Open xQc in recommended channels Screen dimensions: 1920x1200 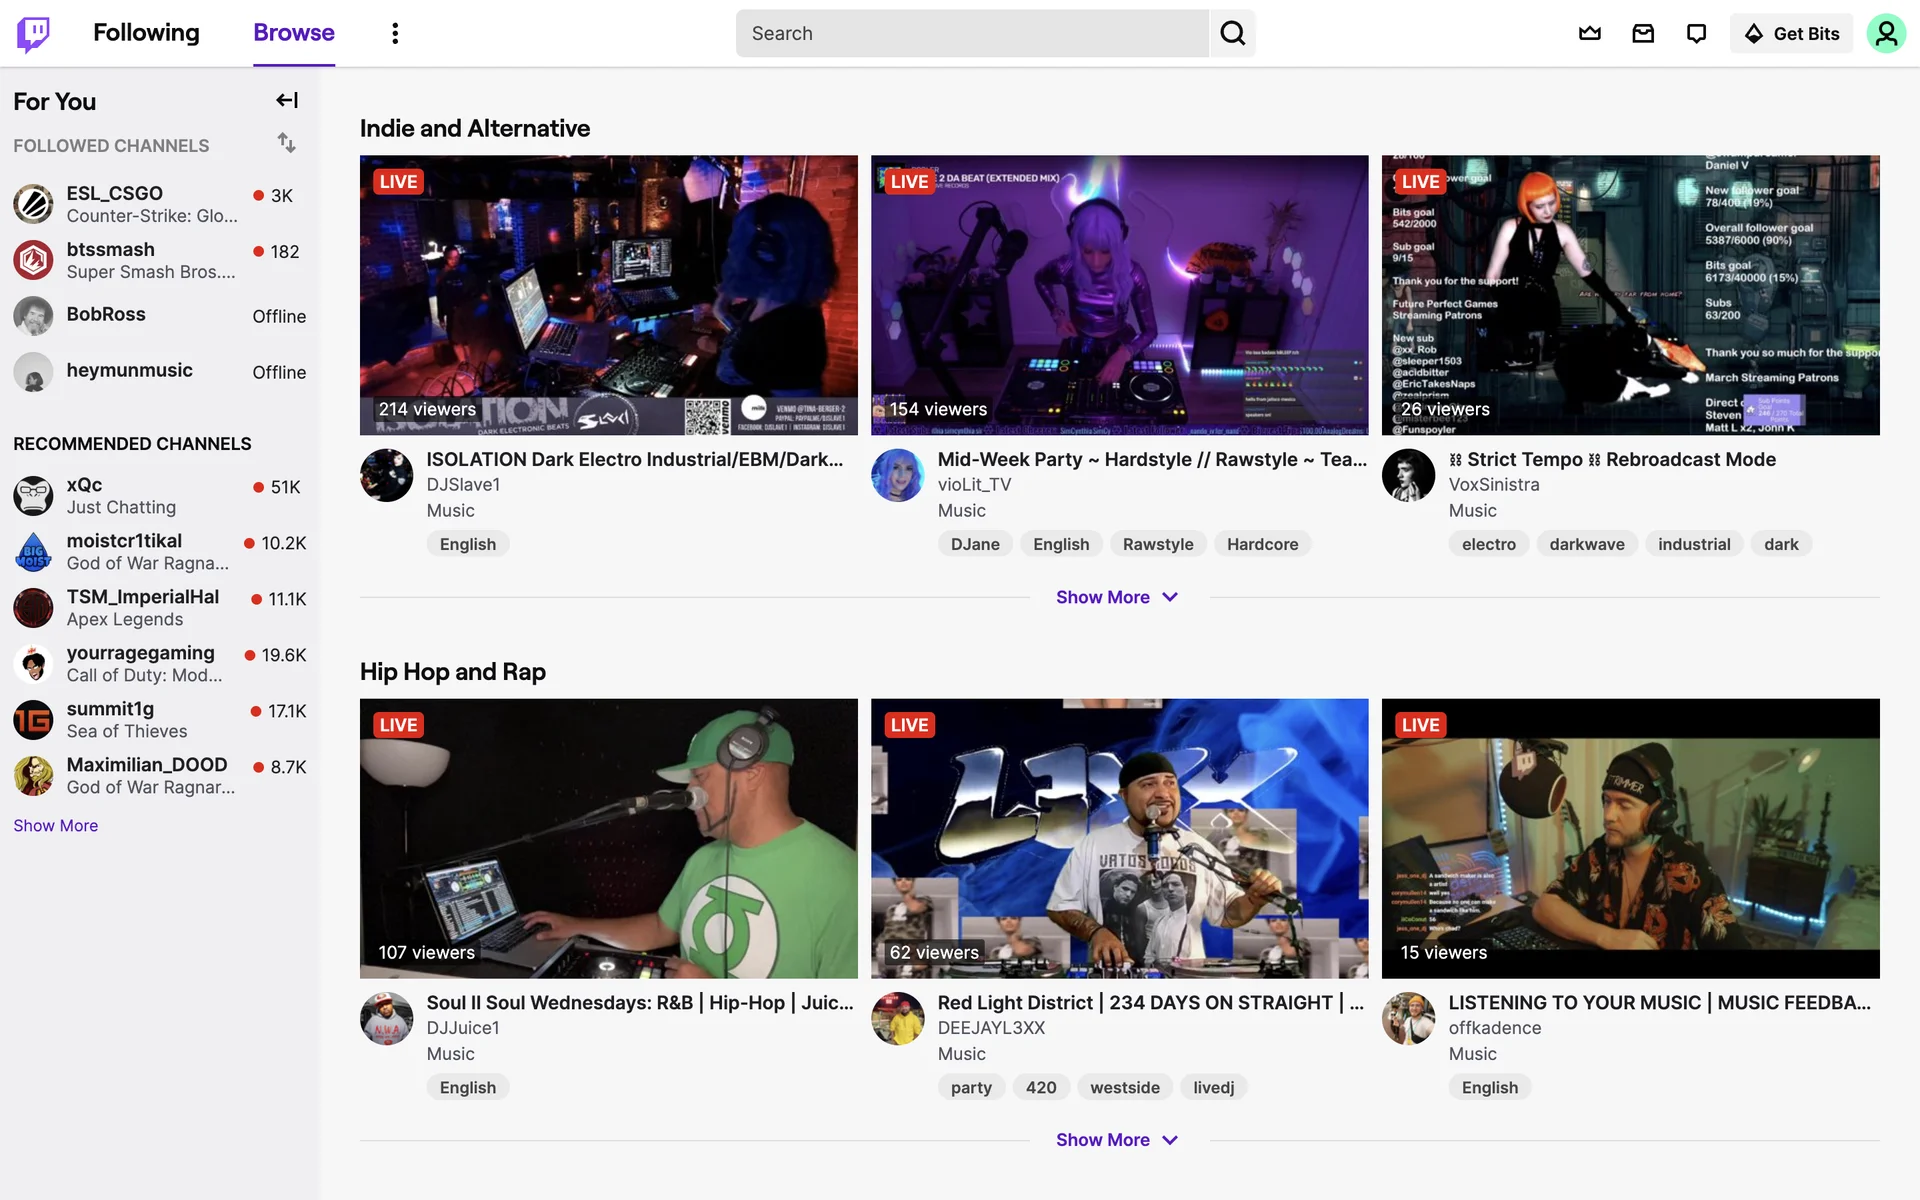84,485
